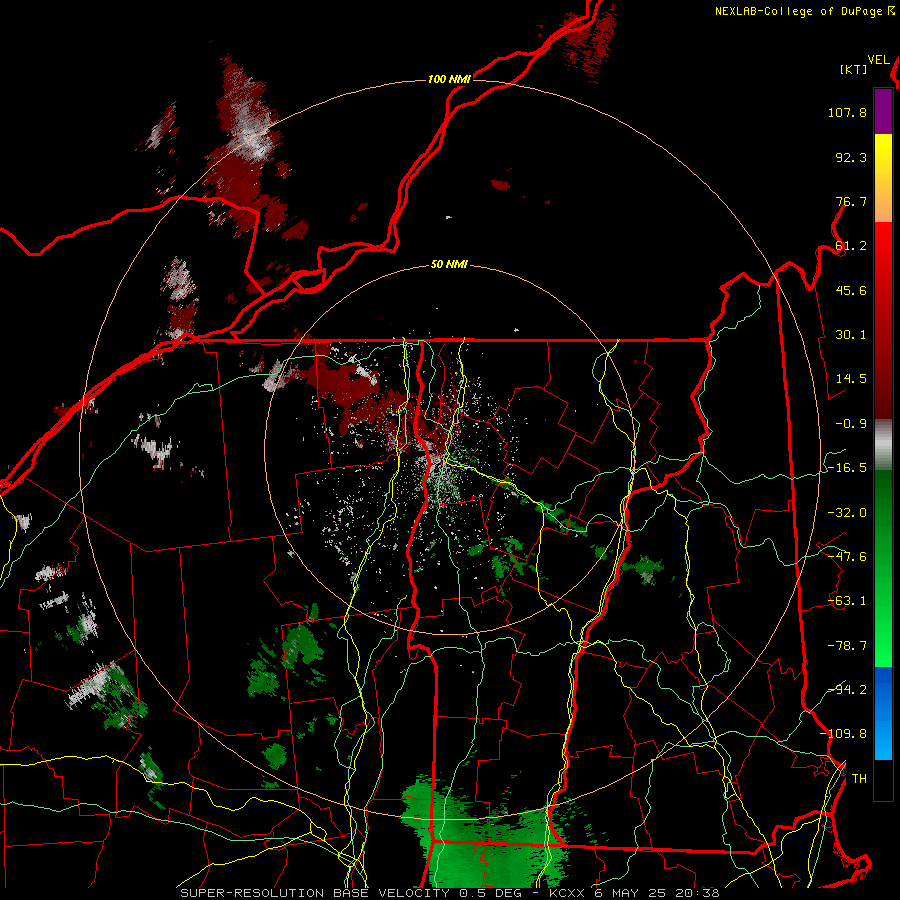The width and height of the screenshot is (900, 900).
Task: Click the Super-Resolution Base Velocity caption
Action: (449, 893)
